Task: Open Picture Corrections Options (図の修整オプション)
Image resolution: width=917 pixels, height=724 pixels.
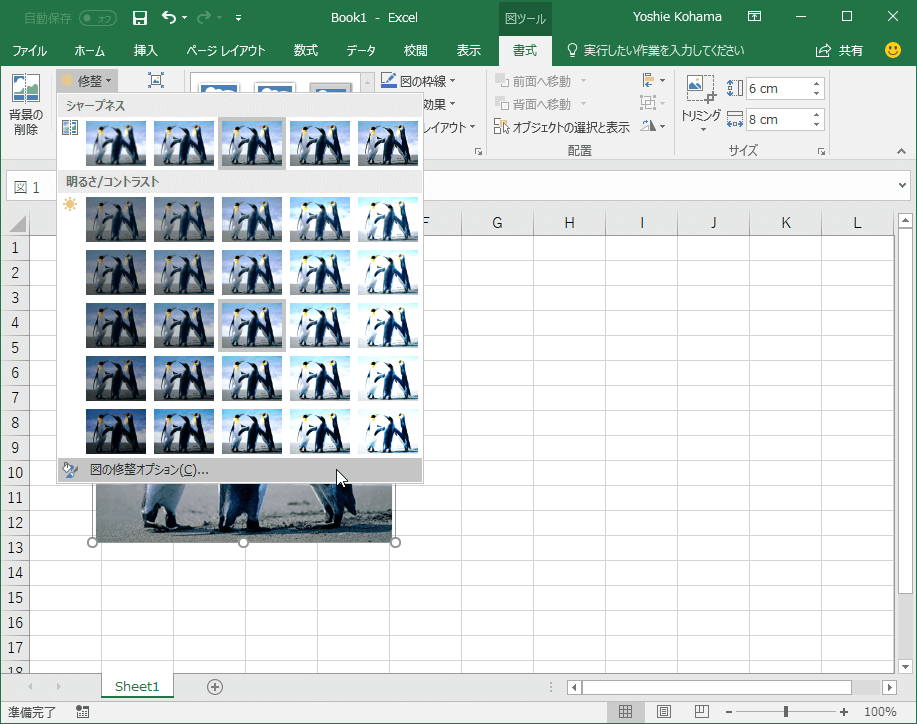Action: pos(148,470)
